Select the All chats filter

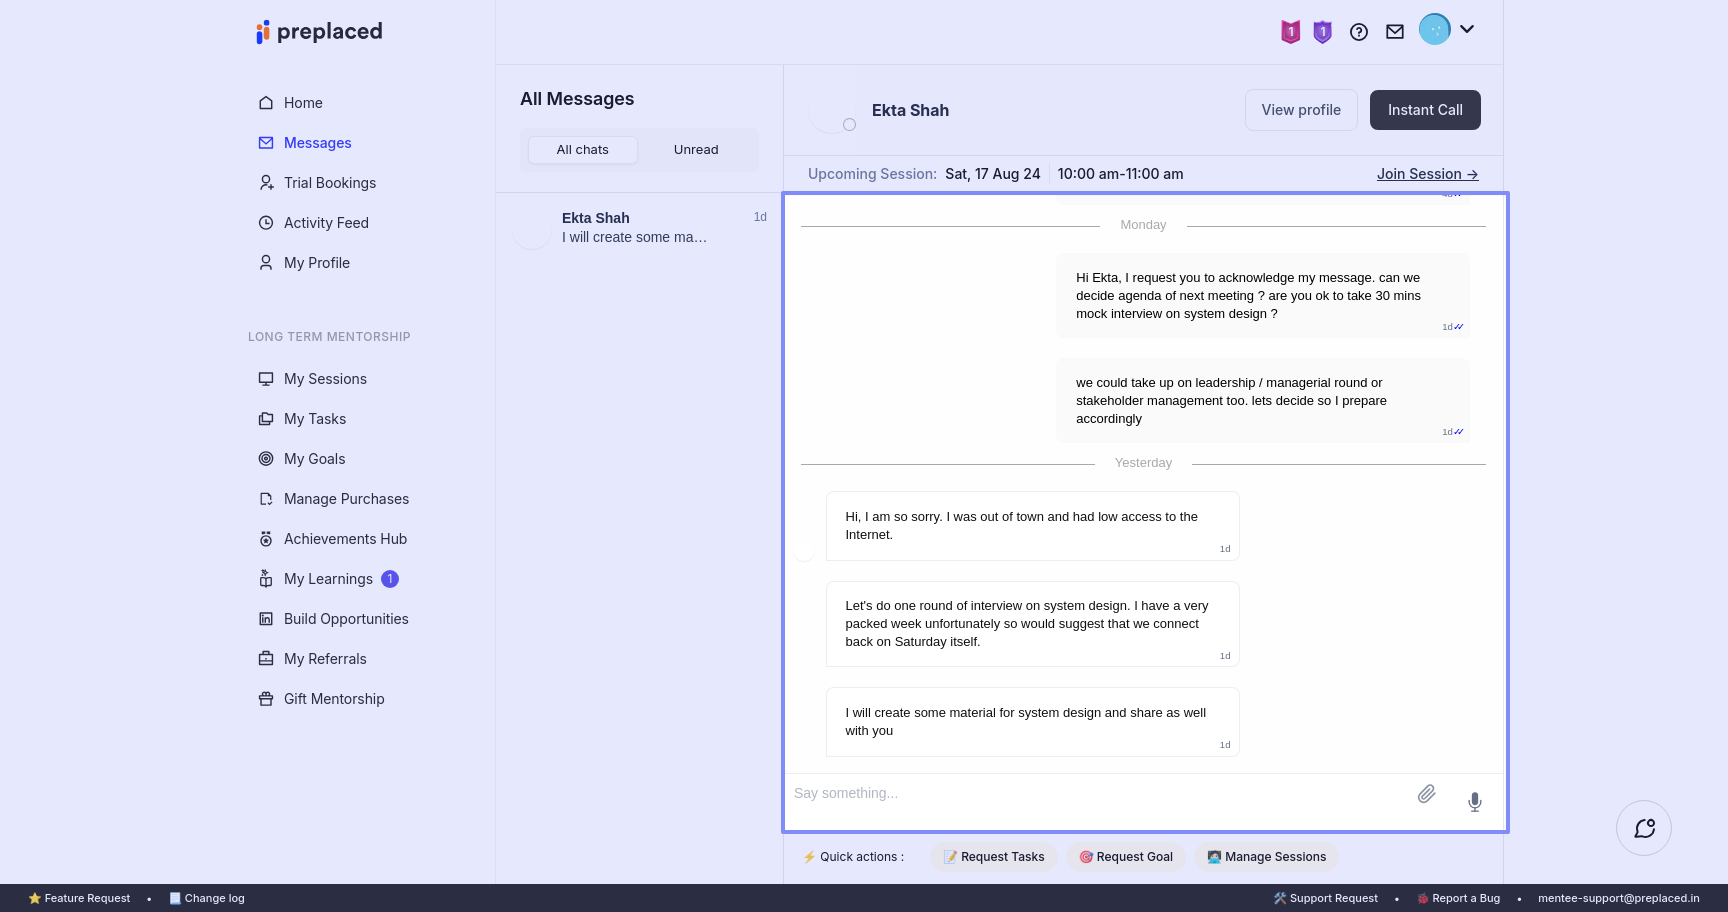click(582, 150)
